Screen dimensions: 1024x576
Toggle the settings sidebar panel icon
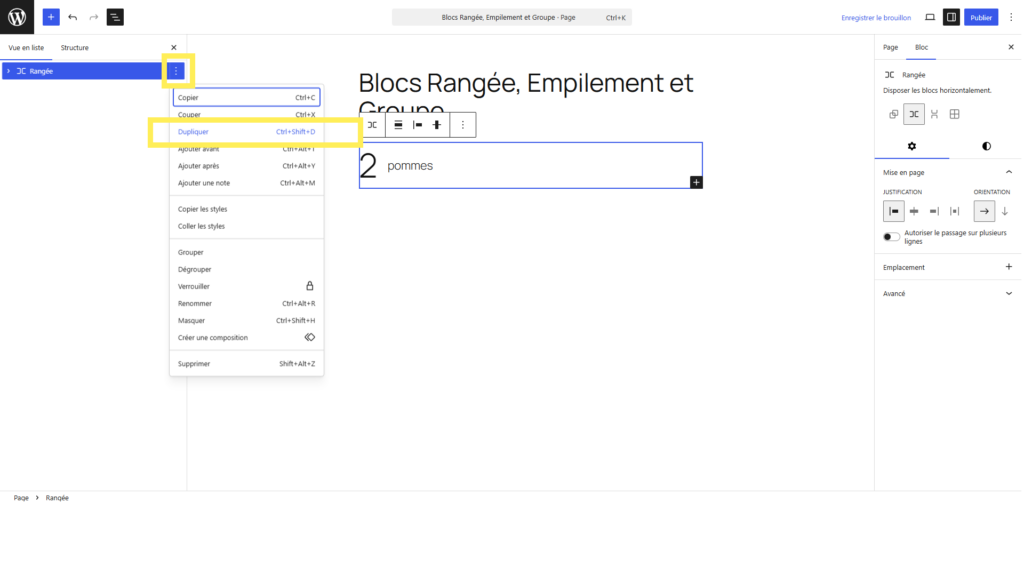[952, 18]
